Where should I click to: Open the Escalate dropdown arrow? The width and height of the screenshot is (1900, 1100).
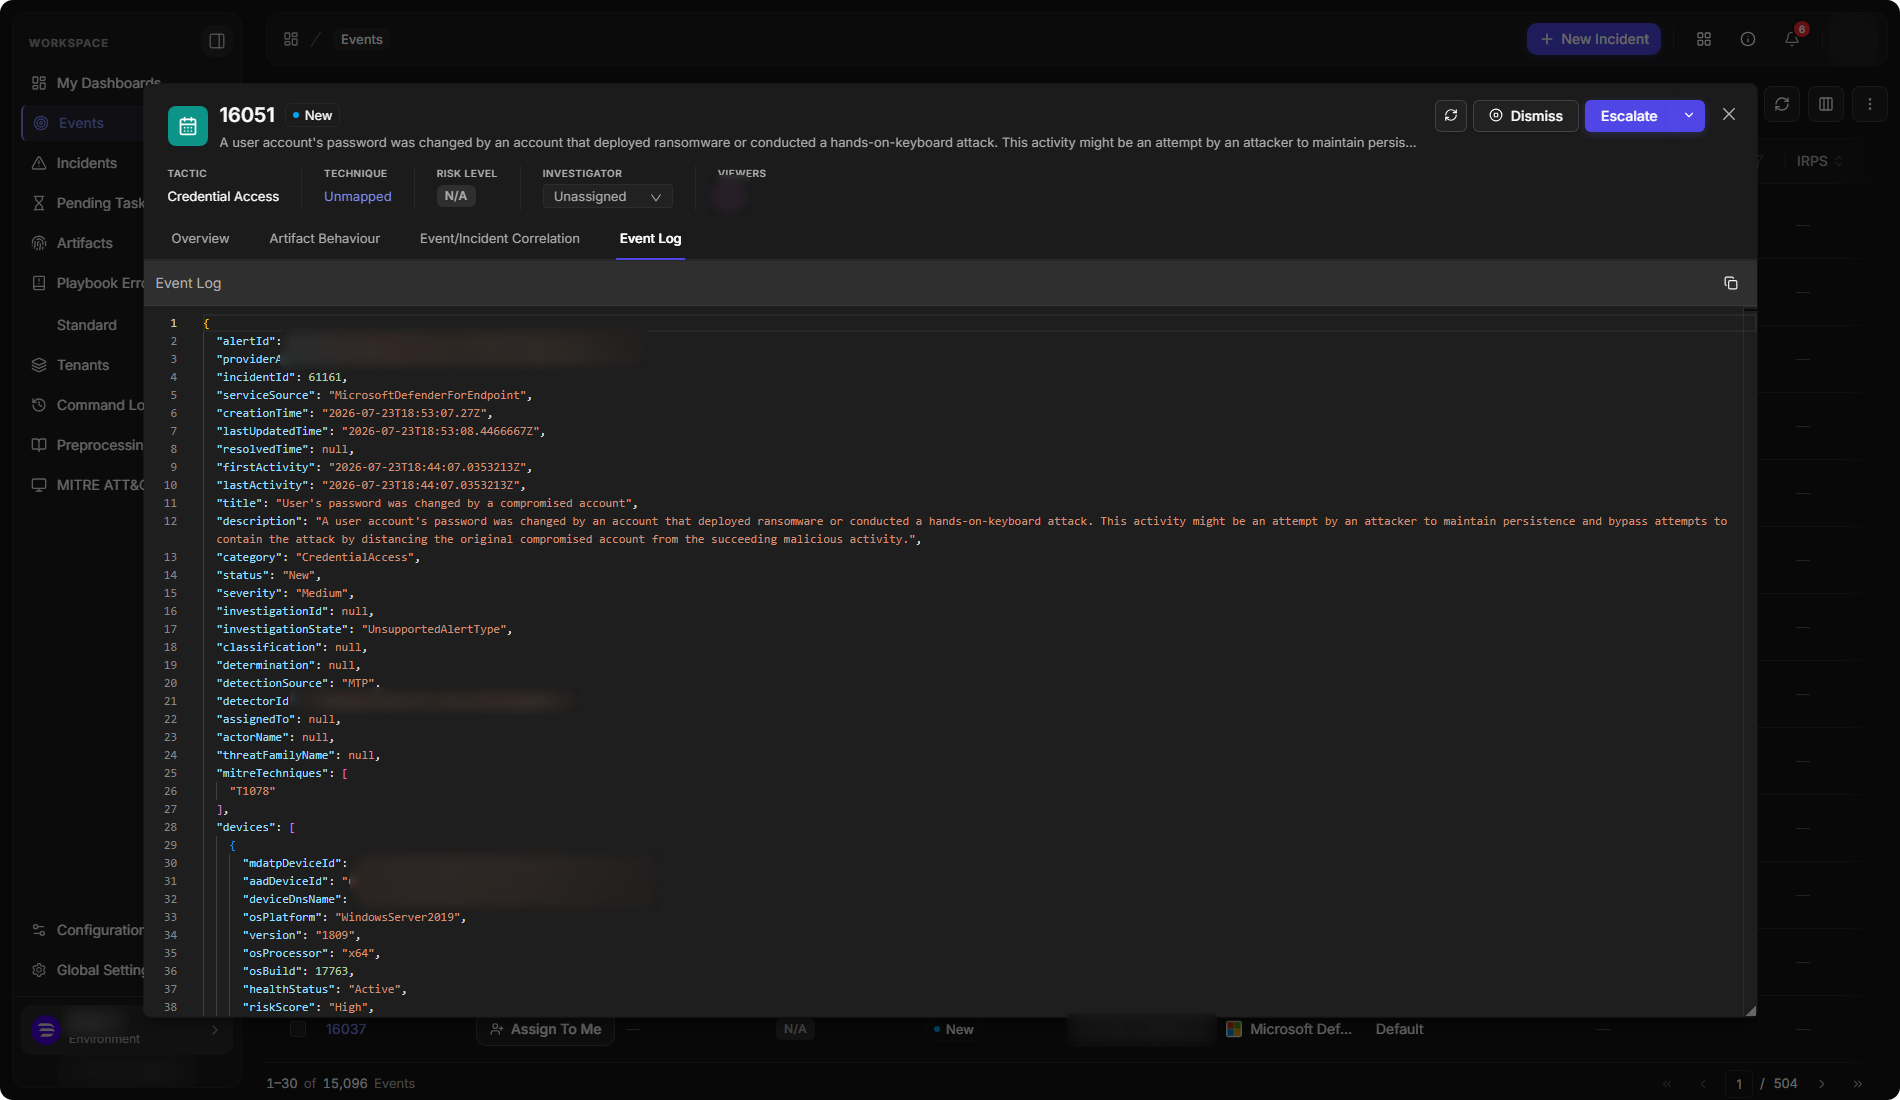tap(1689, 116)
